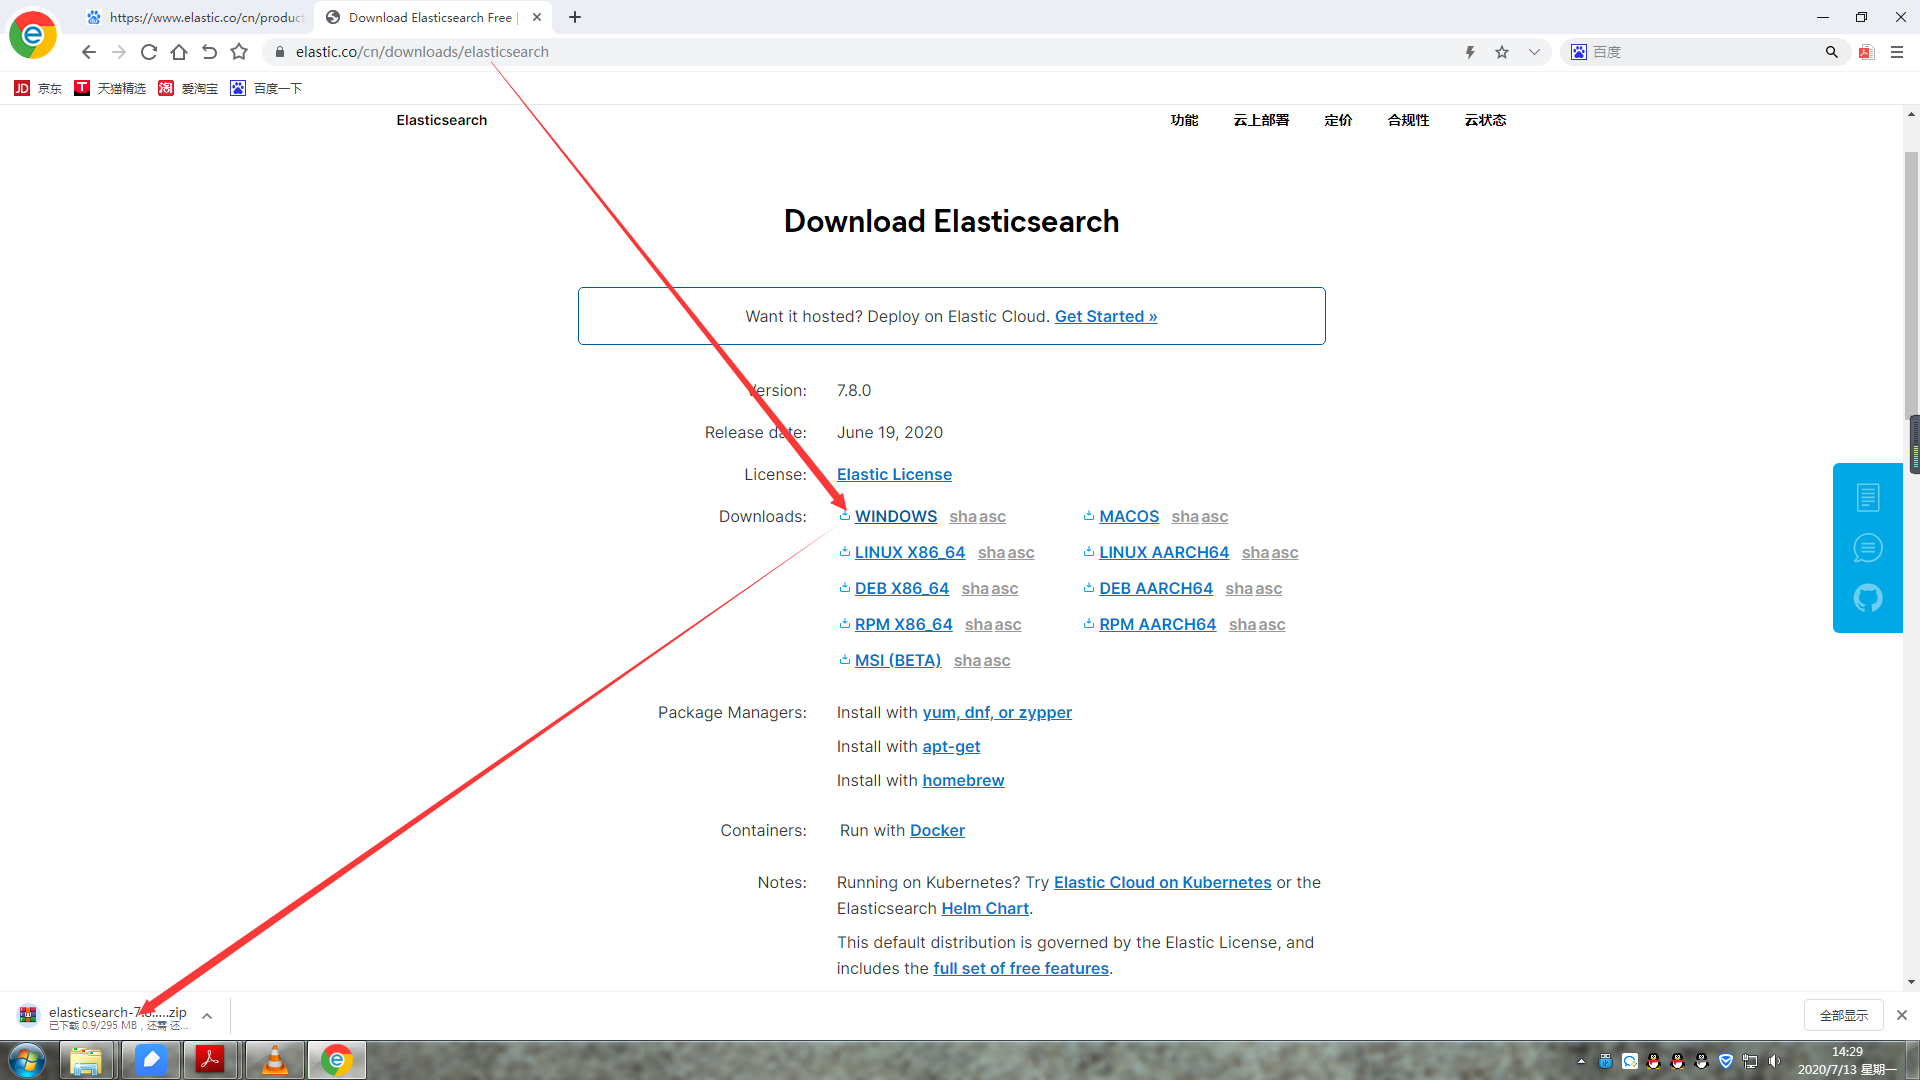
Task: Open File Explorer from the taskbar
Action: click(87, 1060)
